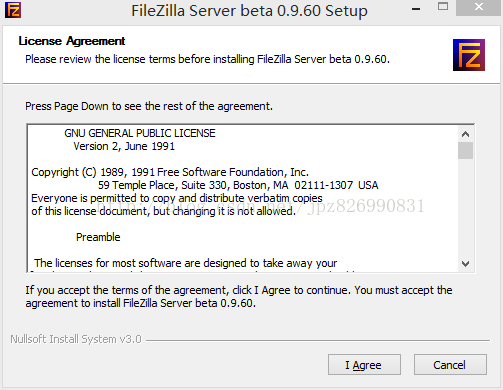Click the 'License Agreement' header title
Screen dimensions: 503x390
[72, 41]
